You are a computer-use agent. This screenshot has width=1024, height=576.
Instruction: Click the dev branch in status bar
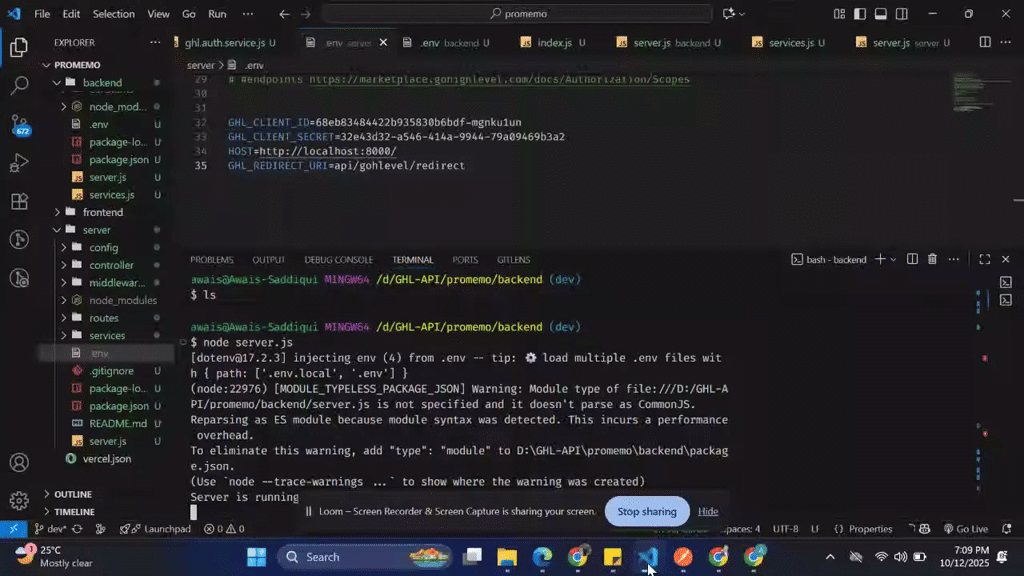click(x=51, y=528)
